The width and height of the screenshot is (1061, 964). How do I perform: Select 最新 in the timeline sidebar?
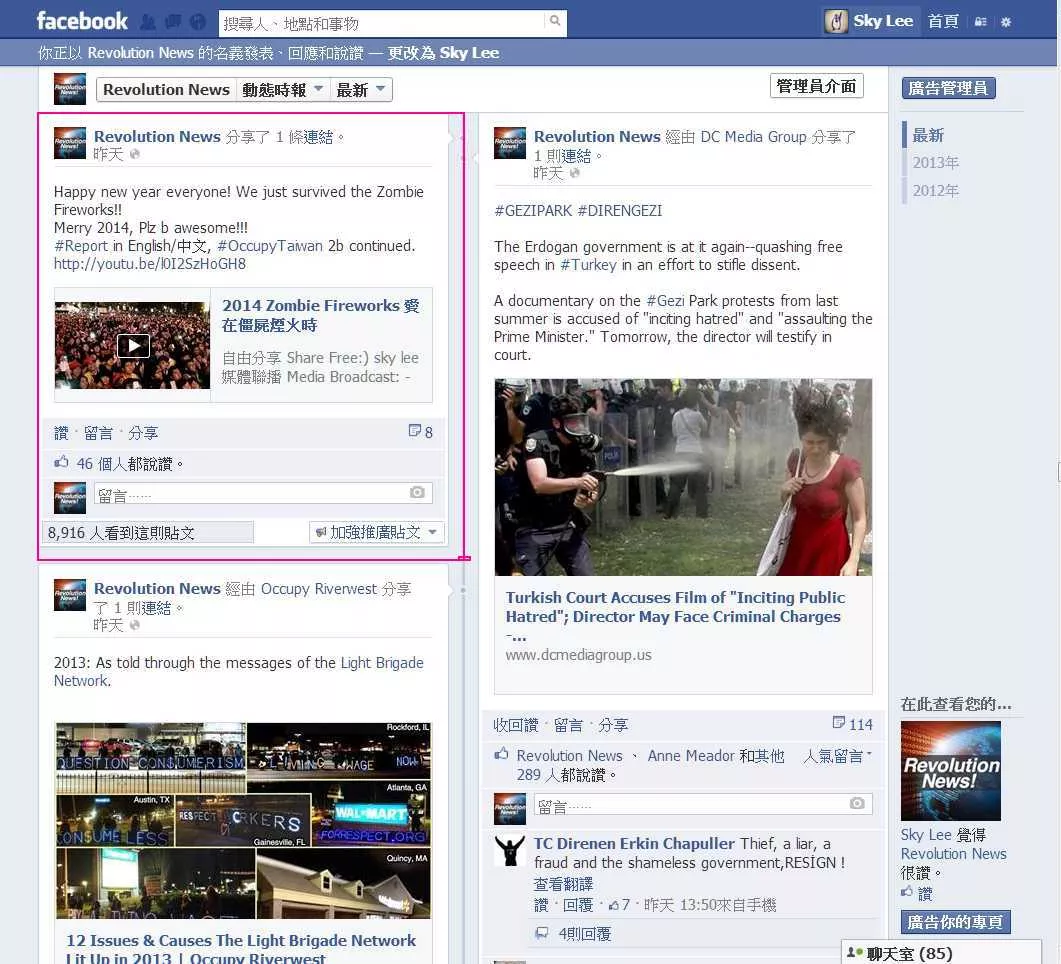[x=928, y=135]
